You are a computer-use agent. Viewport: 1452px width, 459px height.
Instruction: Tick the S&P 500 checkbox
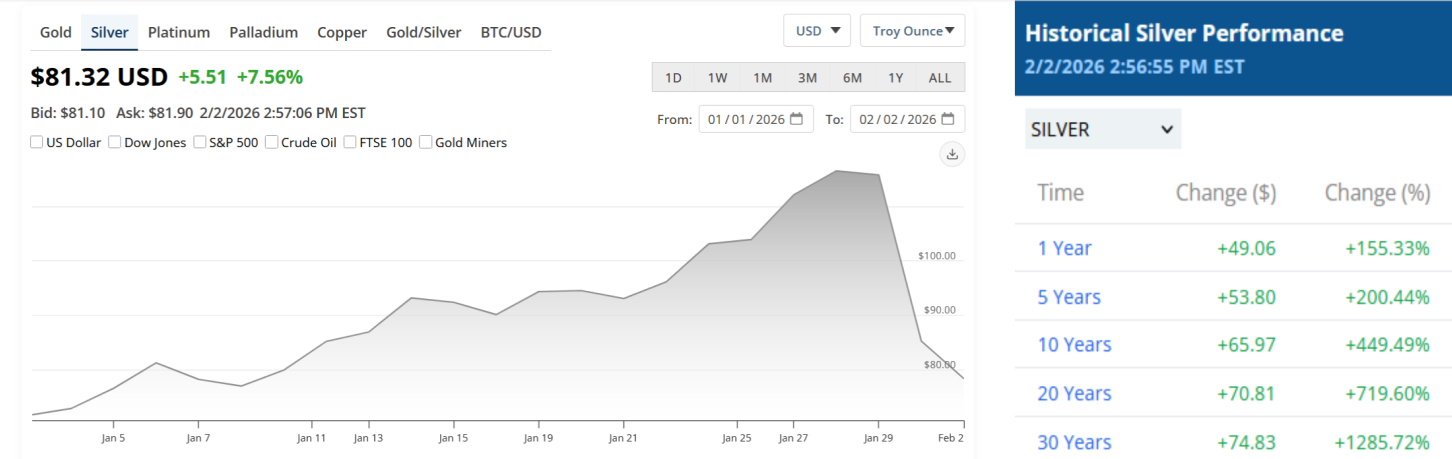(199, 142)
